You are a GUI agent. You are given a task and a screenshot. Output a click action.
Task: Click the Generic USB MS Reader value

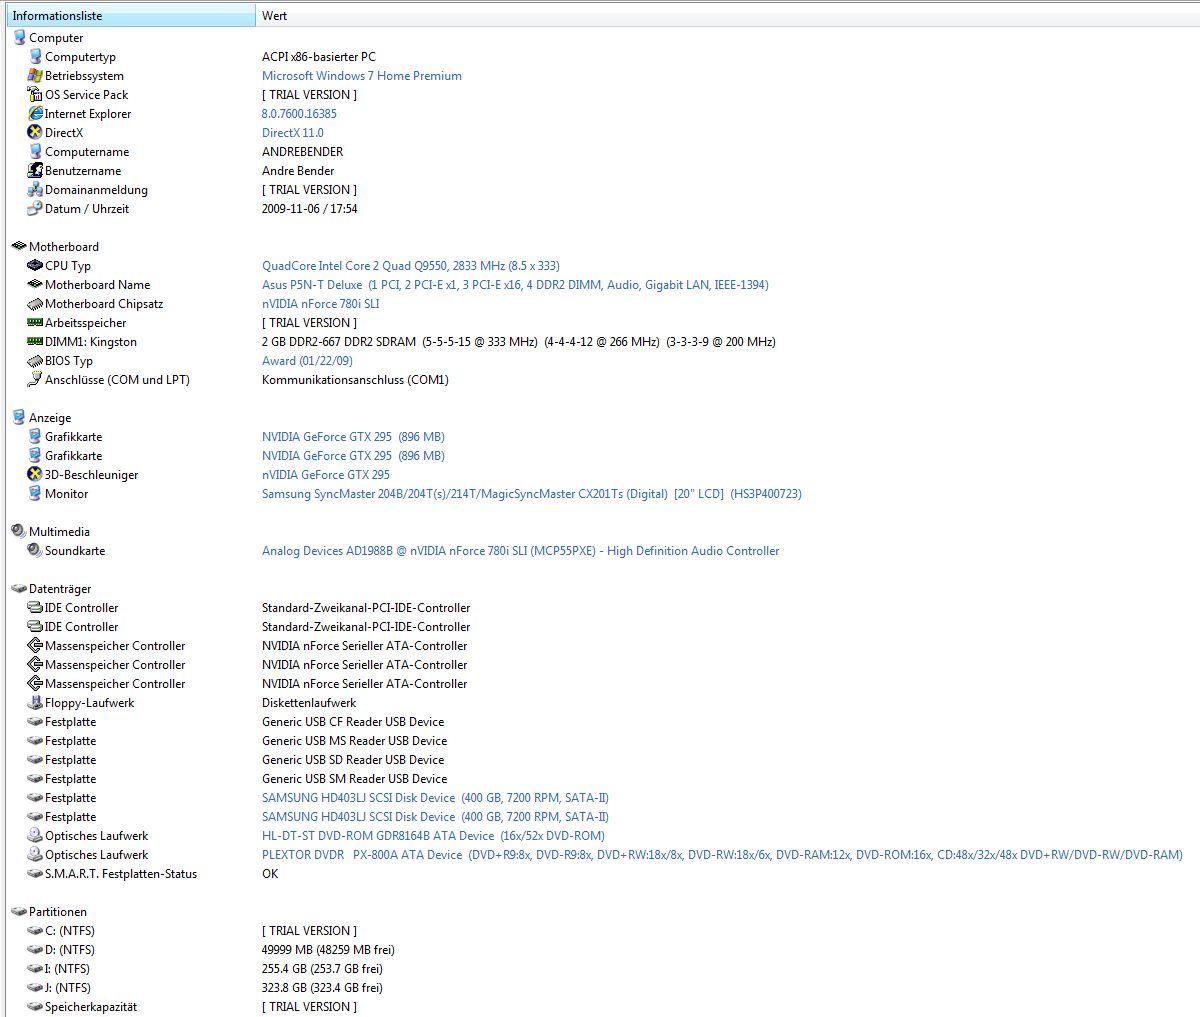[x=355, y=741]
